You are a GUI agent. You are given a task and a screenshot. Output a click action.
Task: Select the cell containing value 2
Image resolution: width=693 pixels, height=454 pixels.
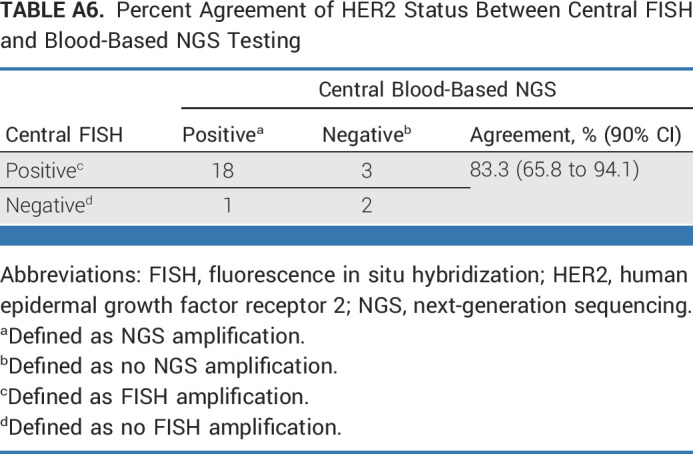coord(366,206)
